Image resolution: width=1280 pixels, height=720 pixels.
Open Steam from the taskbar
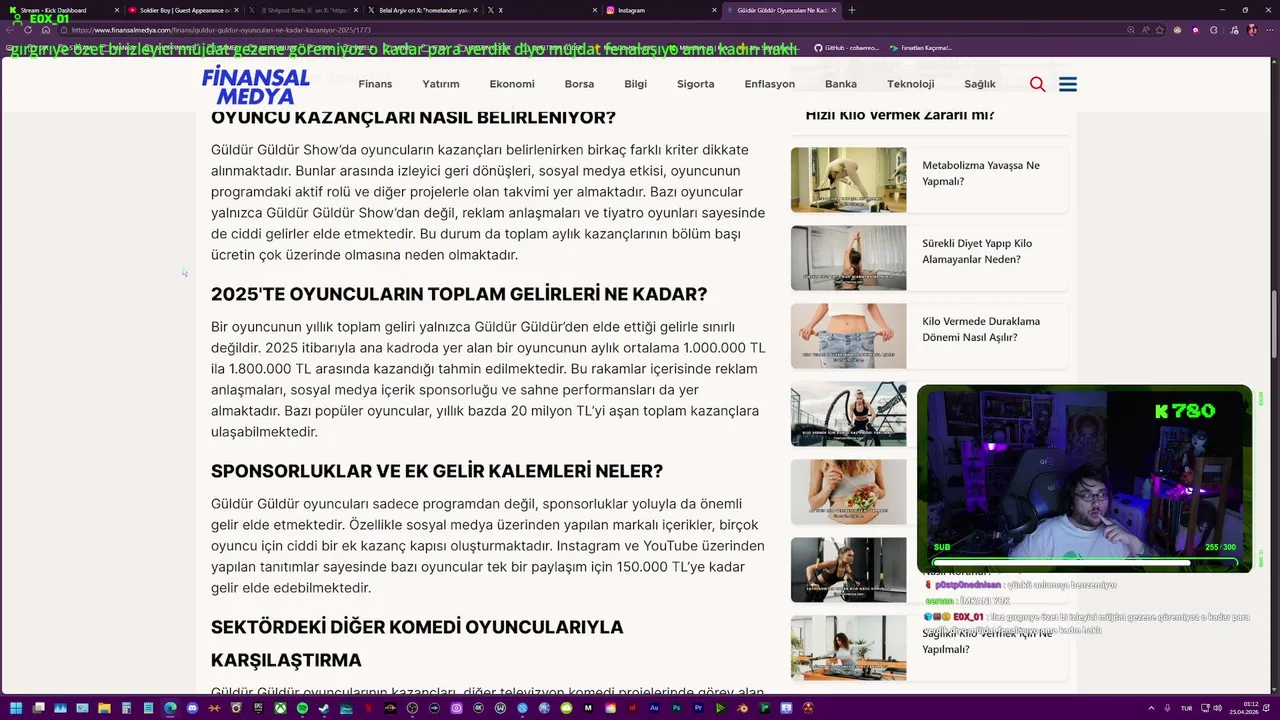point(324,708)
